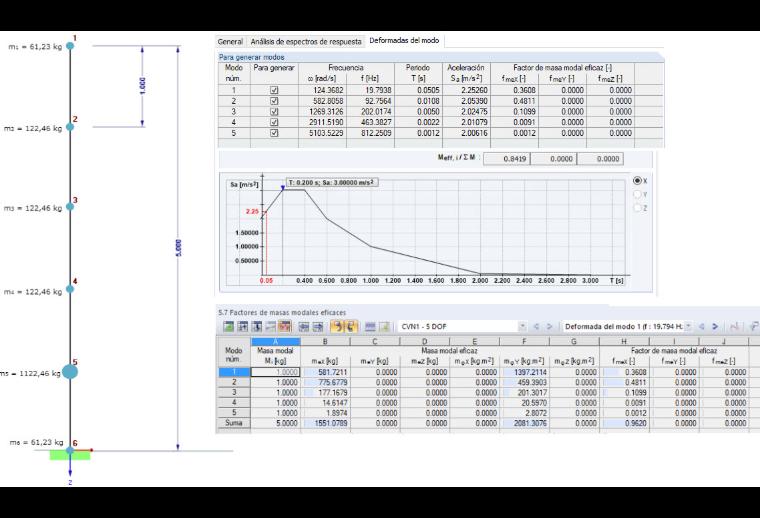The height and width of the screenshot is (518, 760).
Task: Click column header A in the results table
Action: click(276, 341)
